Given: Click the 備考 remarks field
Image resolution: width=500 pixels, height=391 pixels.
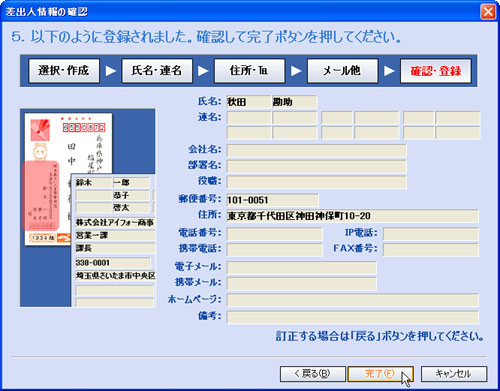Looking at the screenshot, I should coord(352,317).
